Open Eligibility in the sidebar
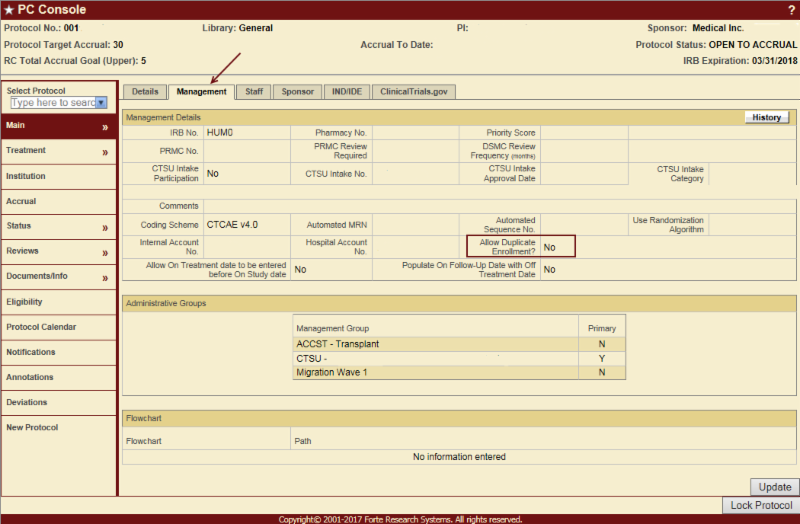 [x=24, y=302]
